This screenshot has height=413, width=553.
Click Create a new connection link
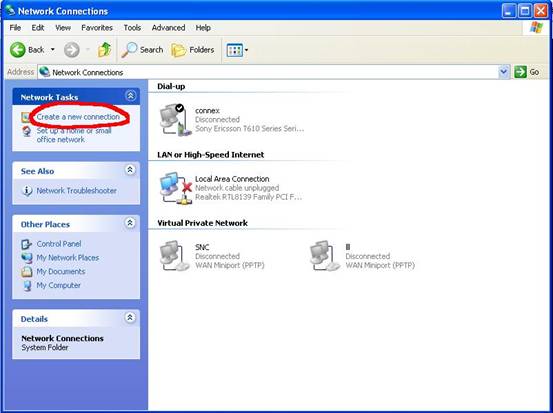pos(78,117)
